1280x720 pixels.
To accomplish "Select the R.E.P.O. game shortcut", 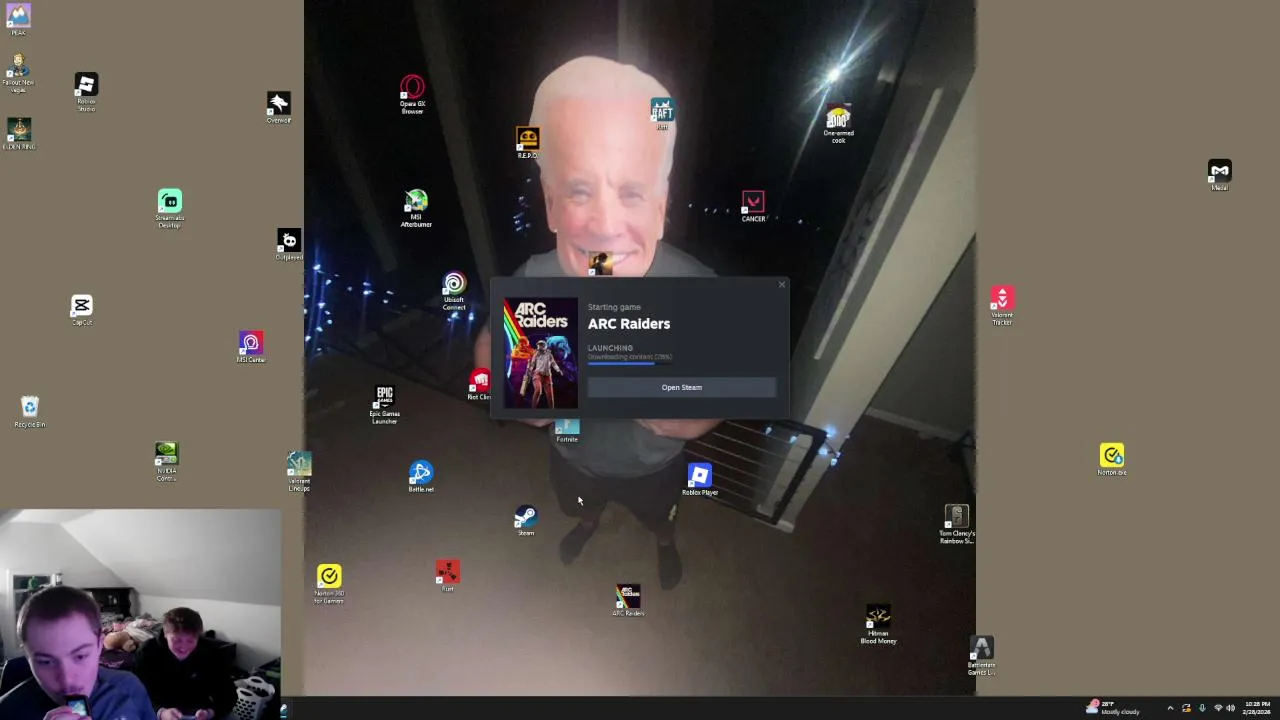I will click(x=527, y=143).
